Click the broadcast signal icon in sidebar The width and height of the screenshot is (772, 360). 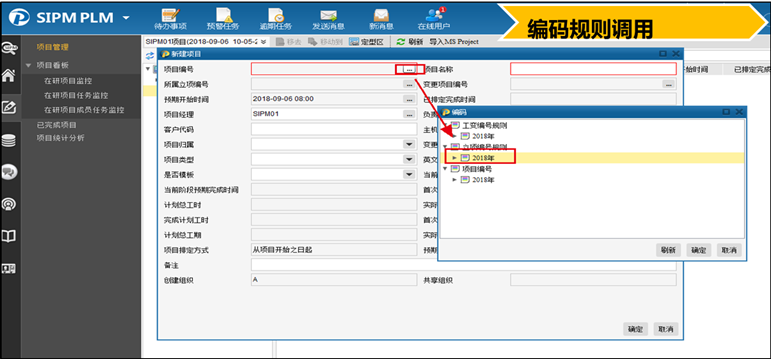point(9,203)
